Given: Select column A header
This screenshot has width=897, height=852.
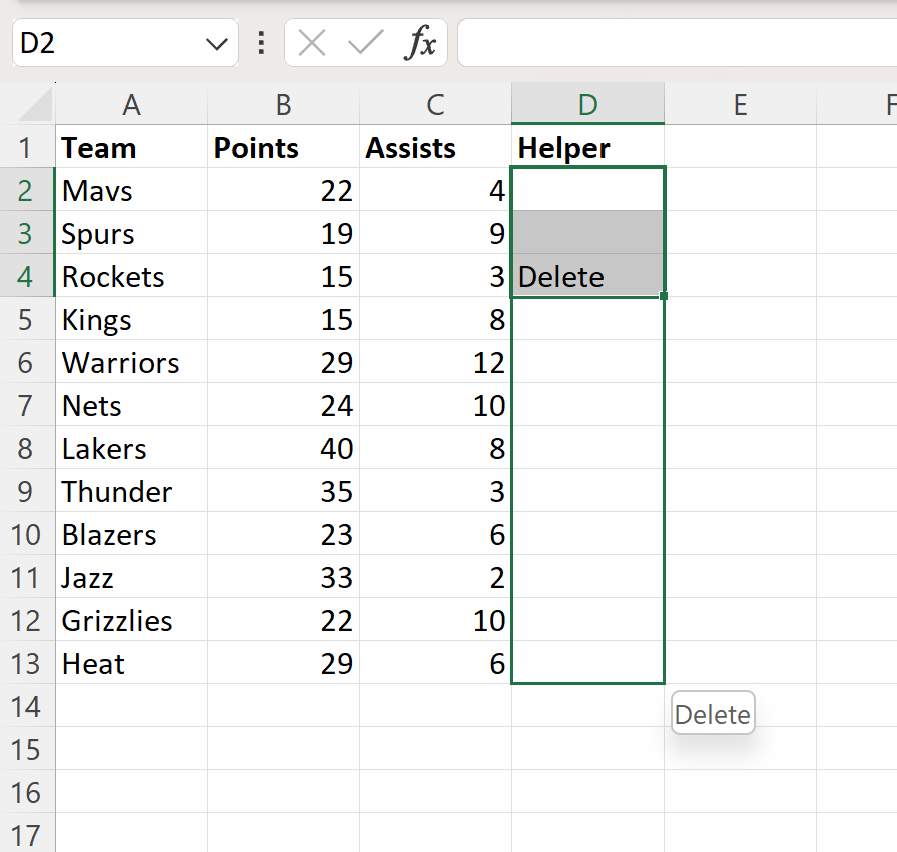Looking at the screenshot, I should 131,105.
